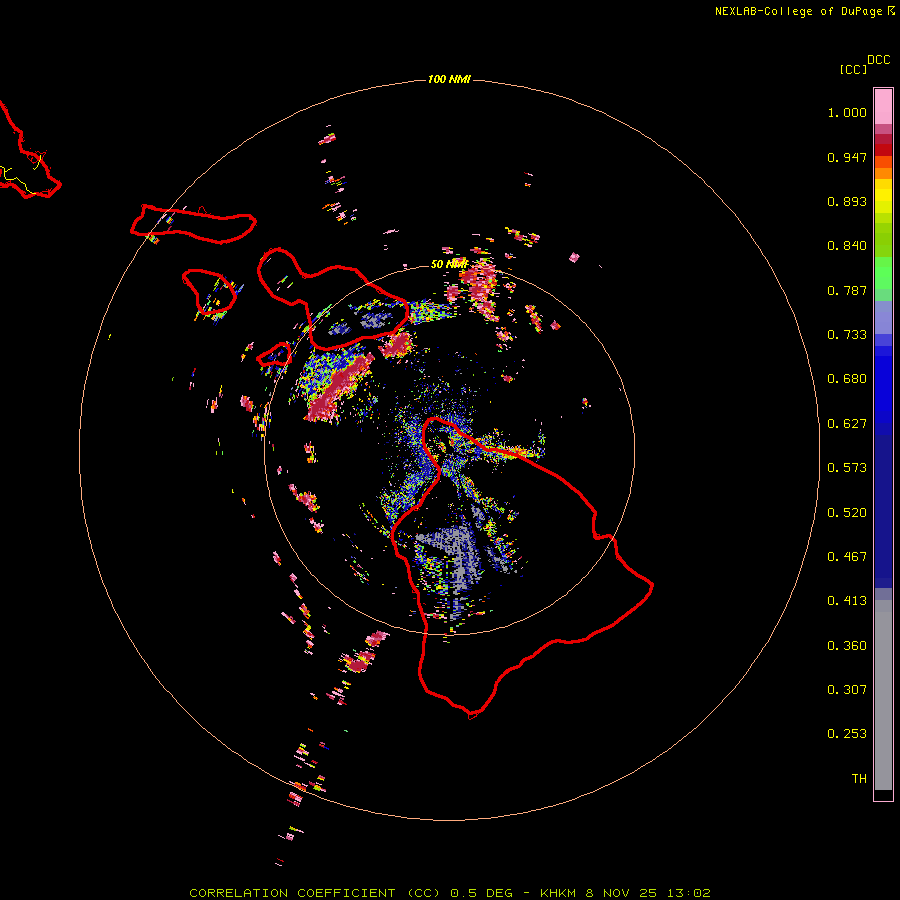Click the 0.467 color scale value

click(x=847, y=557)
